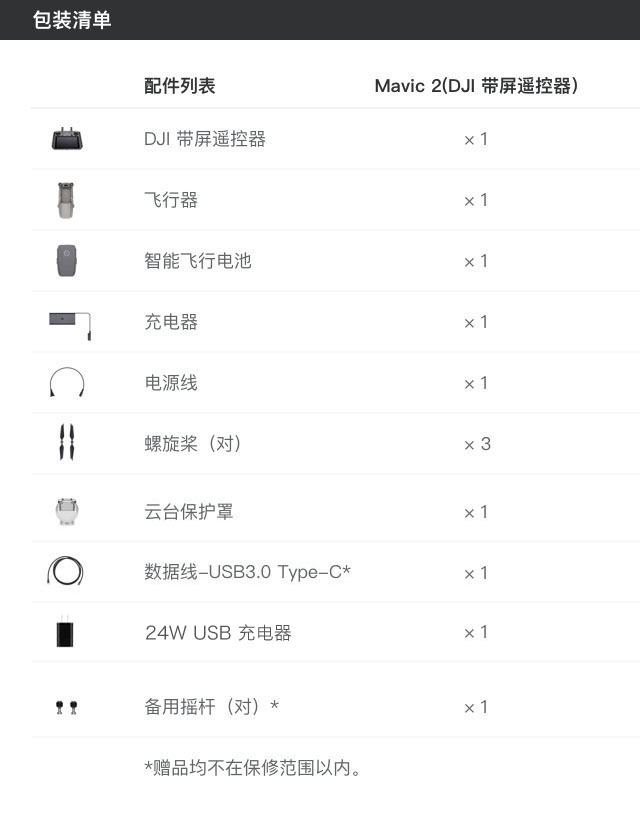Image resolution: width=640 pixels, height=815 pixels.
Task: Select the black 24W USB charger icon
Action: click(x=65, y=631)
